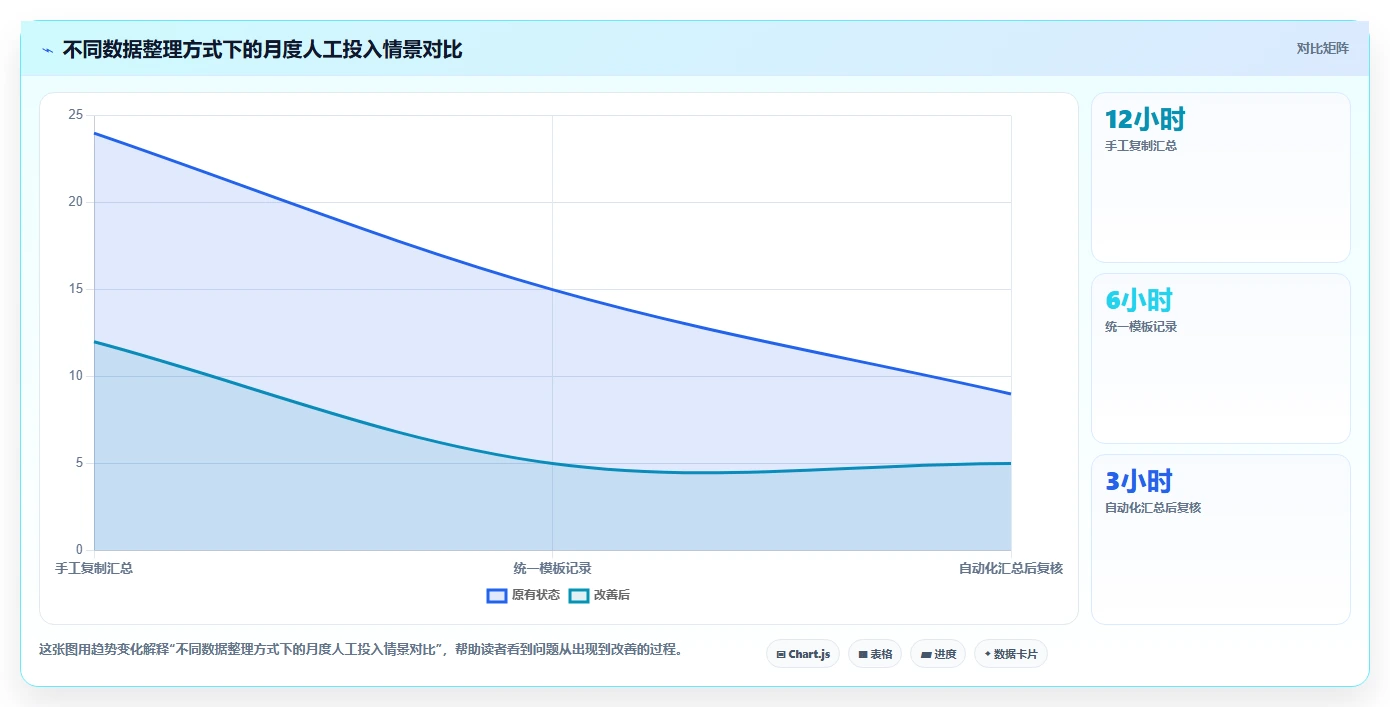
Task: Click the 对比矩阵 label in the header
Action: tap(1322, 49)
